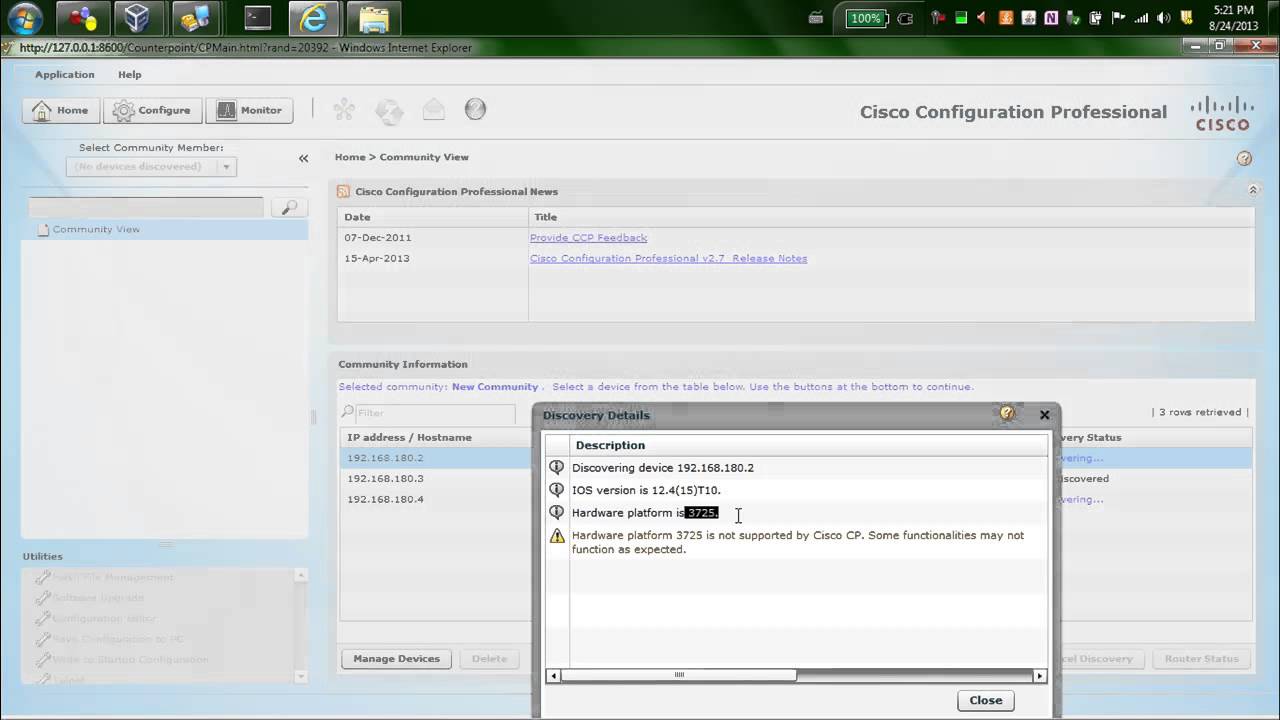The height and width of the screenshot is (720, 1280).
Task: Click the Home breadcrumb link
Action: 350,157
